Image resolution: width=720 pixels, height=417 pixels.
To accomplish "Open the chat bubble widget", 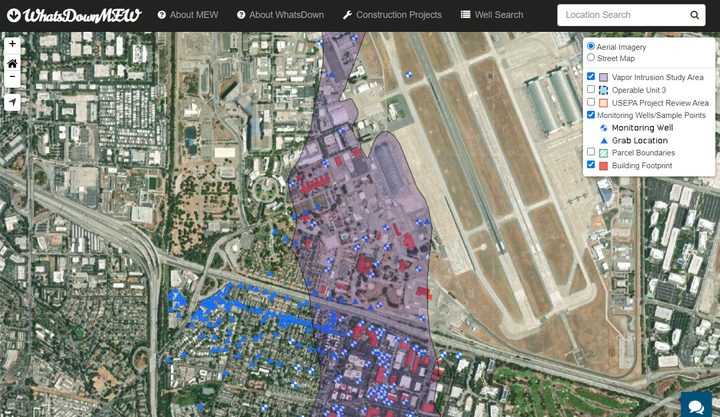I will (x=696, y=406).
